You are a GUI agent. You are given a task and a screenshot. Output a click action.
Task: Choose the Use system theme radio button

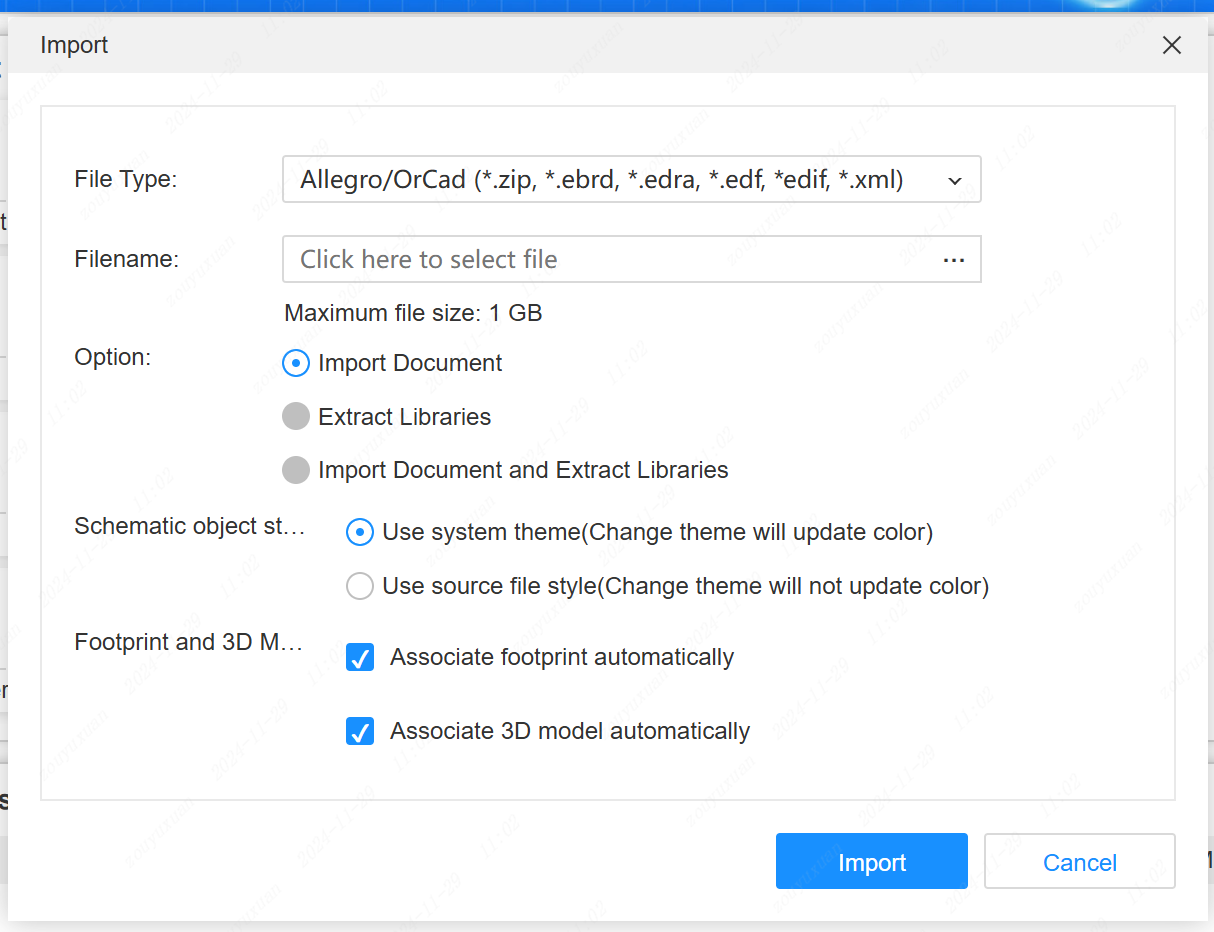click(x=360, y=533)
